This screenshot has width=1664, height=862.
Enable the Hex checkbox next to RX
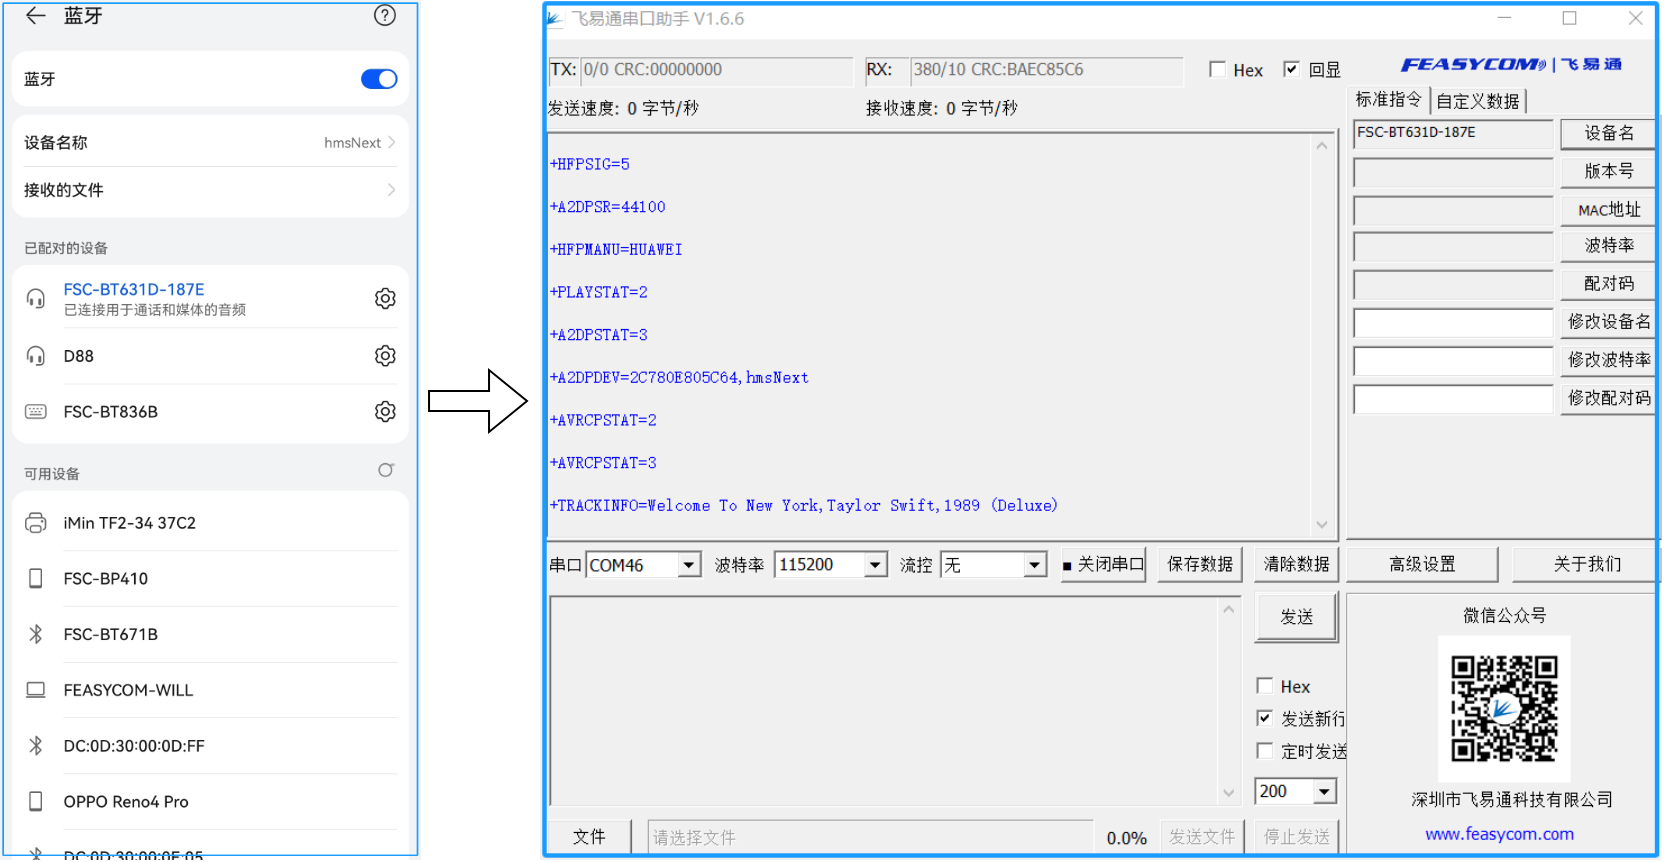(1217, 70)
